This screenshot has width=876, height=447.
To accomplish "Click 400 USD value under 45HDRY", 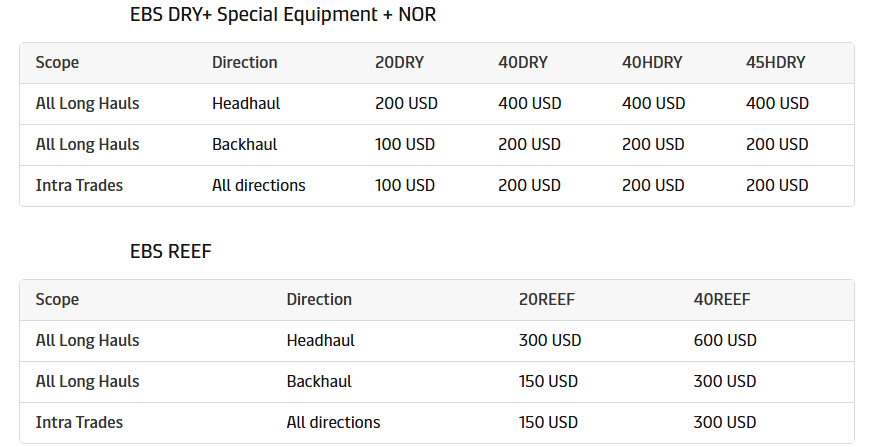I will point(777,103).
